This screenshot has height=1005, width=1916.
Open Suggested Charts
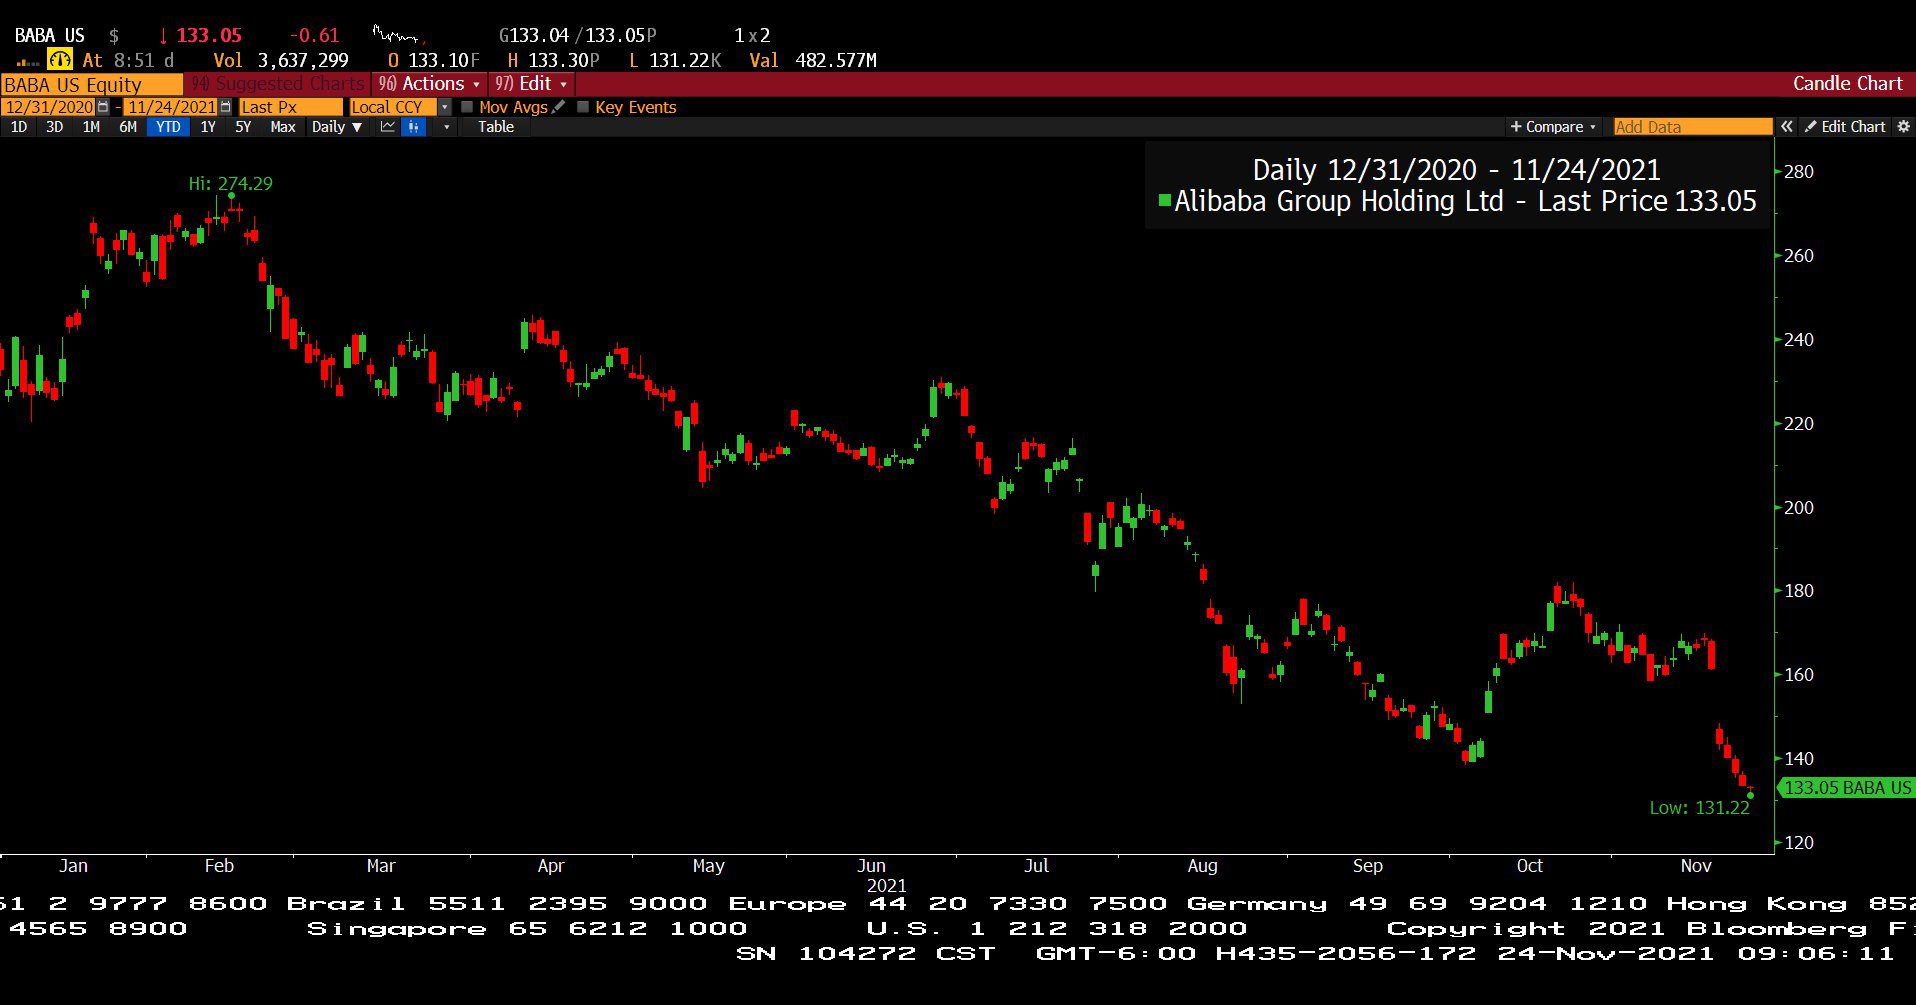coord(279,84)
